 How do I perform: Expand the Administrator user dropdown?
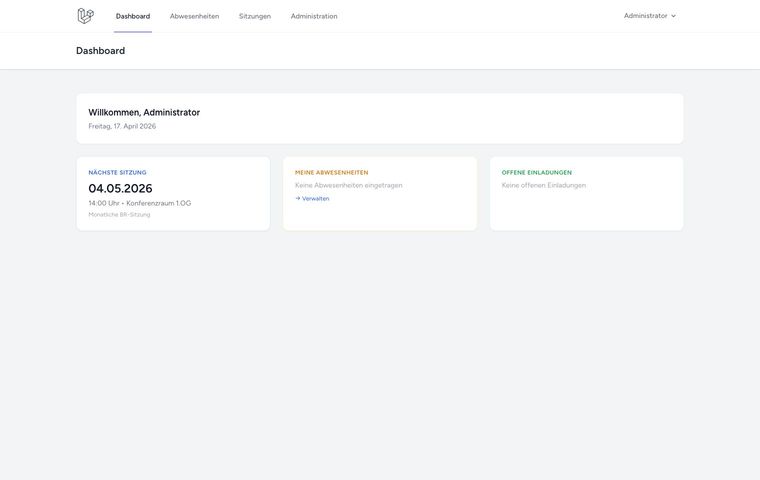coord(649,16)
